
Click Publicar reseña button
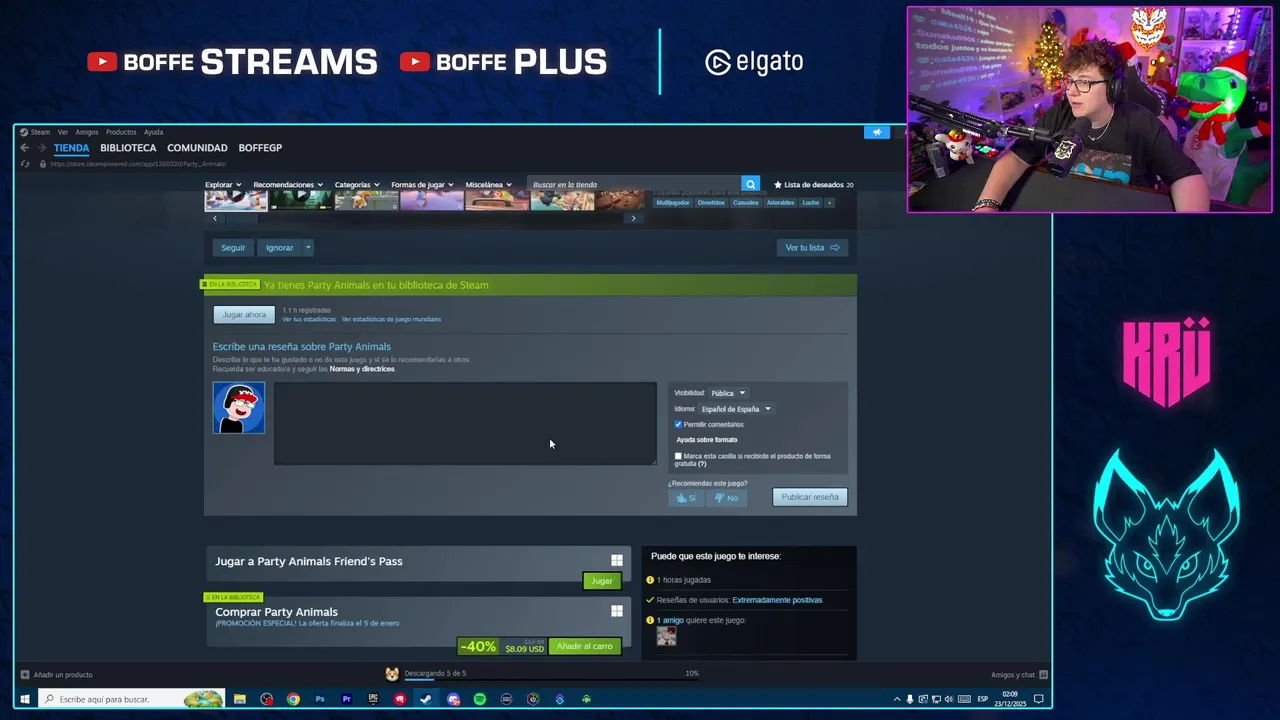click(x=810, y=497)
